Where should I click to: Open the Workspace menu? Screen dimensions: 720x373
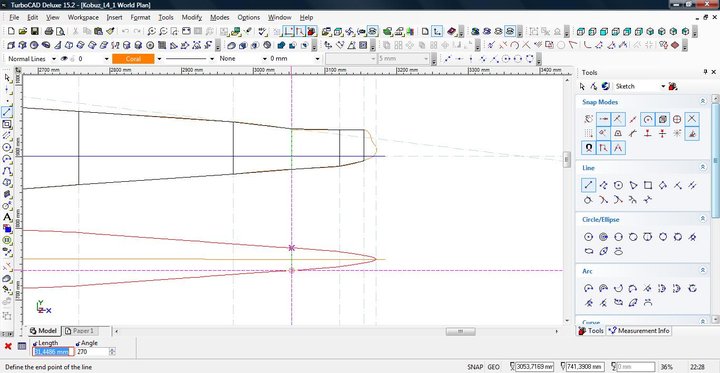[x=83, y=17]
